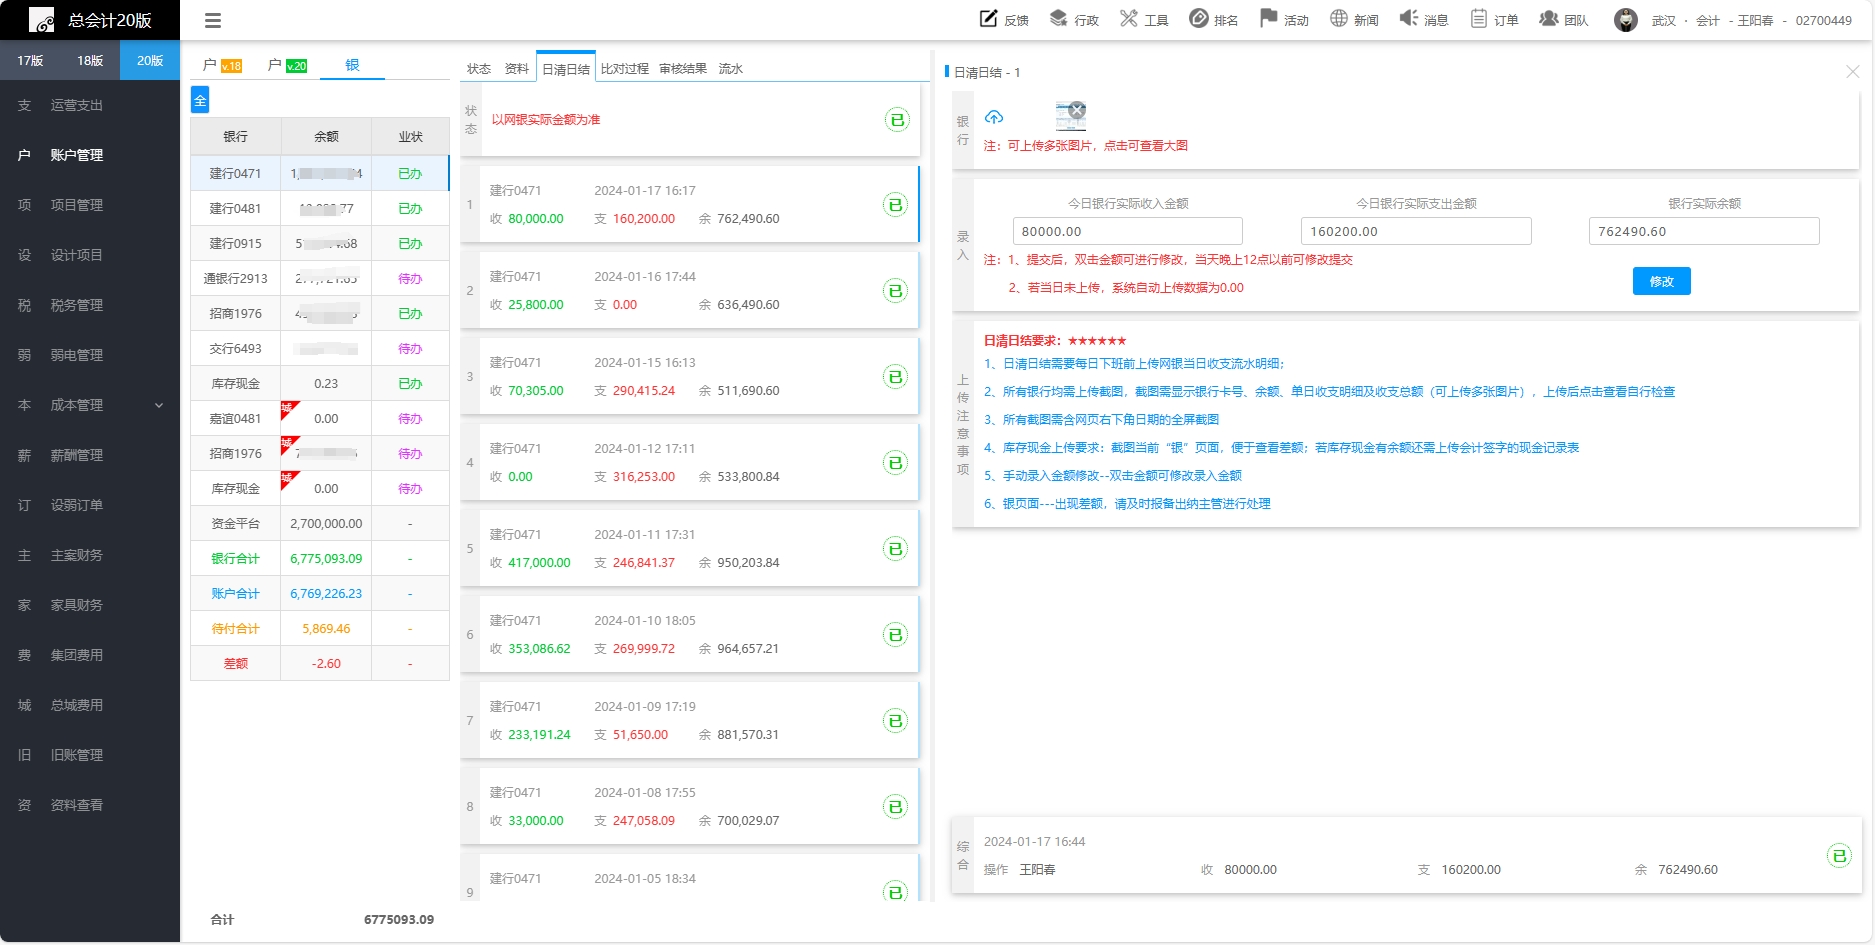Screen dimensions: 1875x945
Task: Click green status icon for 2024-01-11 17:31 record
Action: [x=896, y=549]
